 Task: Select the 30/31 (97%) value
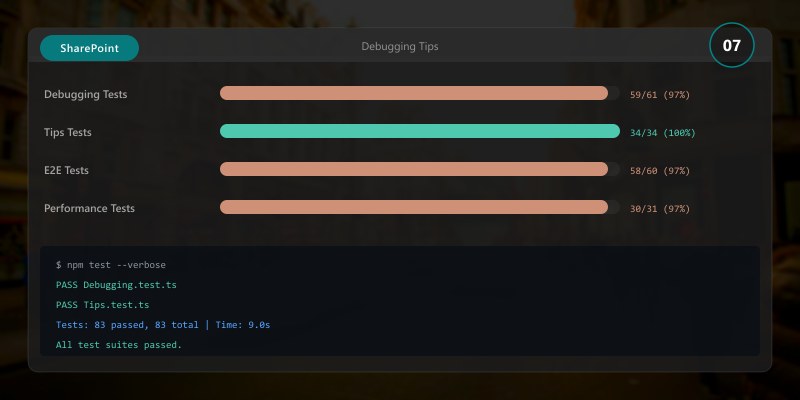660,209
